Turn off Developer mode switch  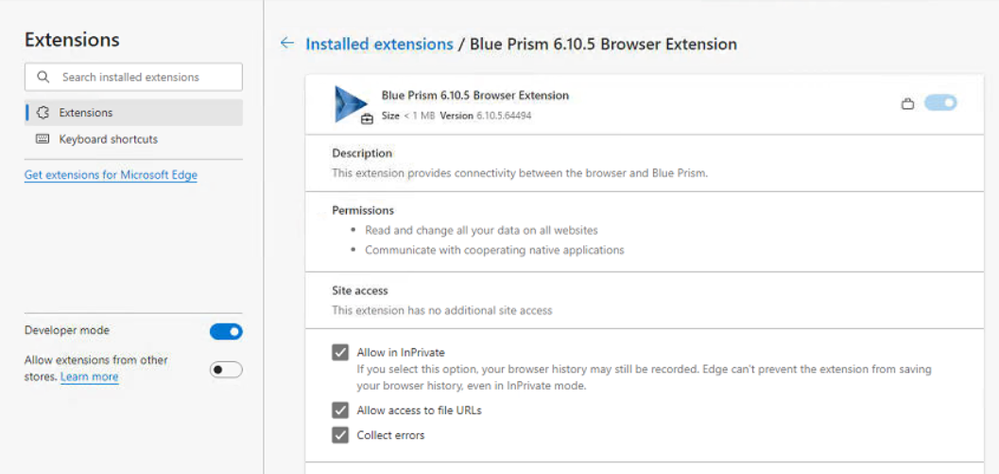click(x=226, y=331)
